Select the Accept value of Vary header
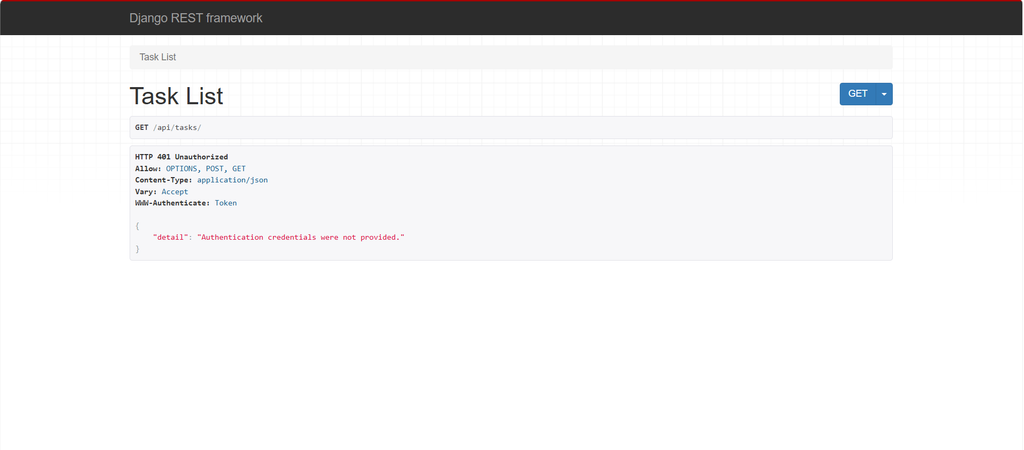The image size is (1024, 450). (x=175, y=191)
